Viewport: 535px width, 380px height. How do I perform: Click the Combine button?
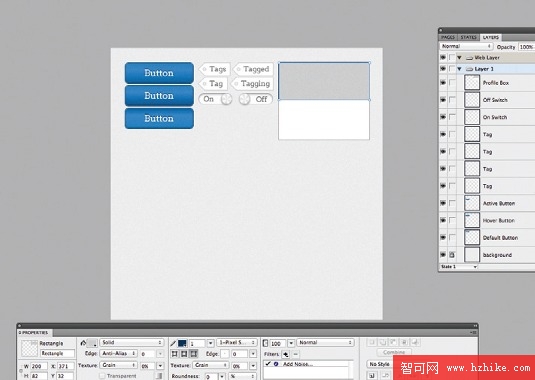pyautogui.click(x=394, y=352)
